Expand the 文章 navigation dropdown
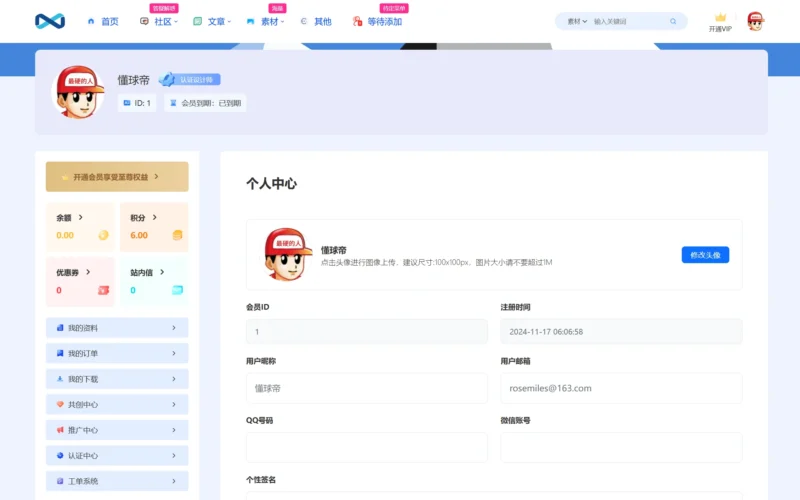Viewport: 800px width, 500px height. click(215, 21)
